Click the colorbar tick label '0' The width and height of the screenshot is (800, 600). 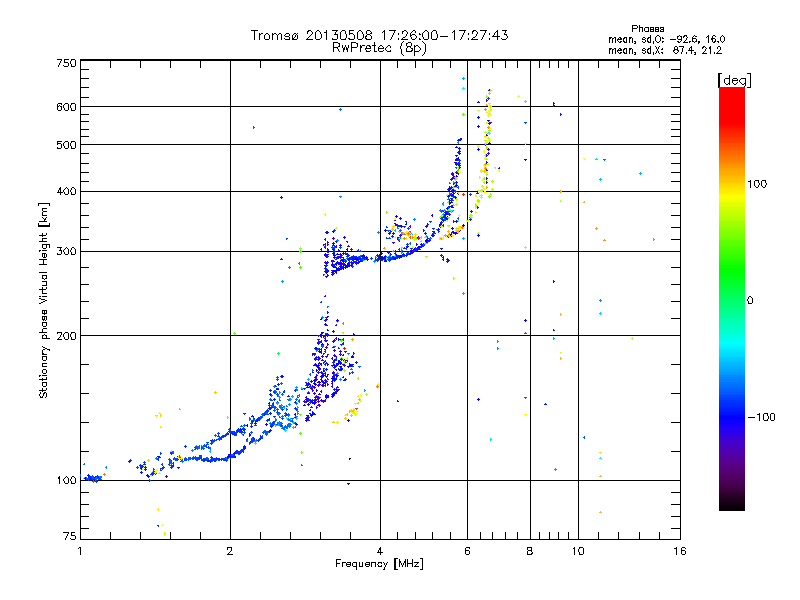pyautogui.click(x=750, y=301)
